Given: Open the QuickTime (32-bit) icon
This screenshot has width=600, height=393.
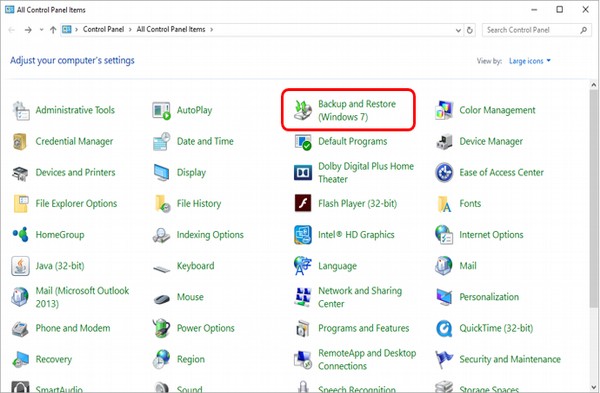Looking at the screenshot, I should click(x=444, y=328).
